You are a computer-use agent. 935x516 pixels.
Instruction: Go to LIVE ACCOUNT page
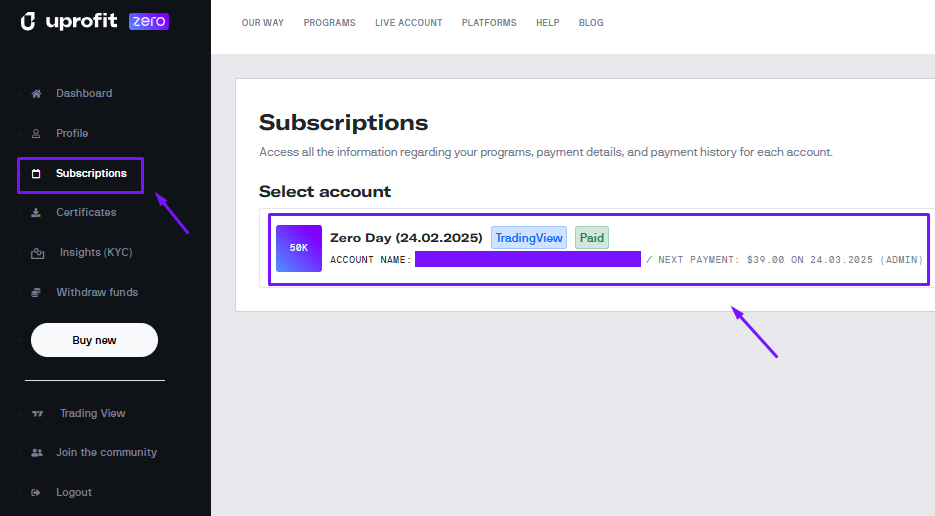pos(409,23)
